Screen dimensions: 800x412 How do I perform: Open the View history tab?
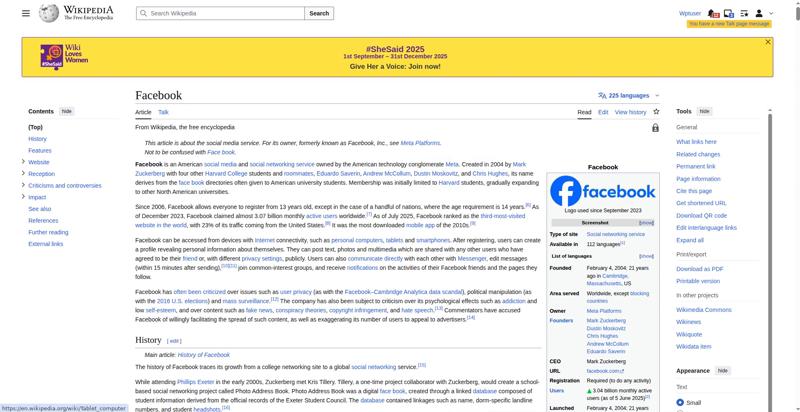[x=630, y=112]
